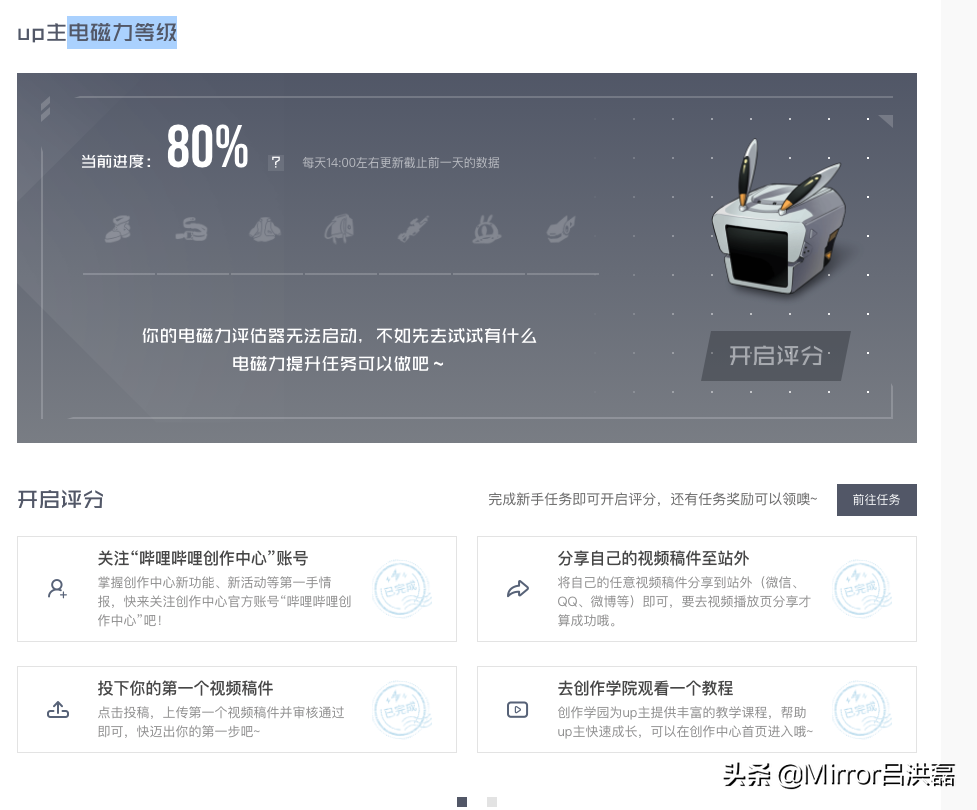The width and height of the screenshot is (977, 810).
Task: Click the 前往任务 button
Action: click(876, 500)
